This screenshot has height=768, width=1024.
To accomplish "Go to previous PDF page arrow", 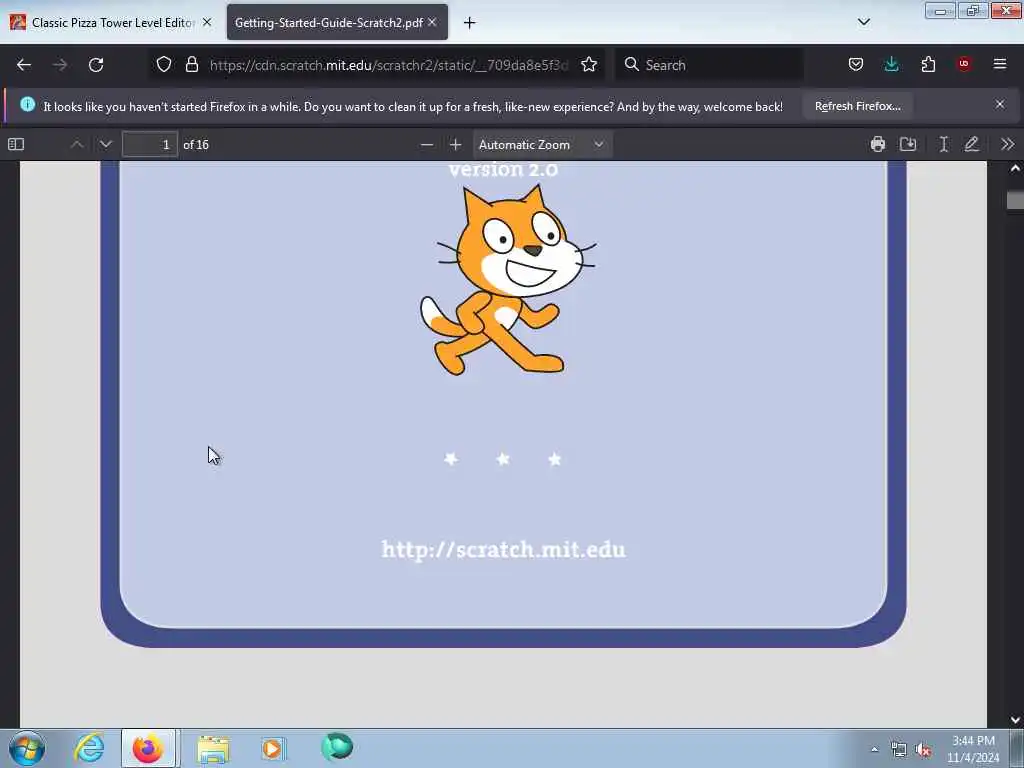I will click(77, 144).
